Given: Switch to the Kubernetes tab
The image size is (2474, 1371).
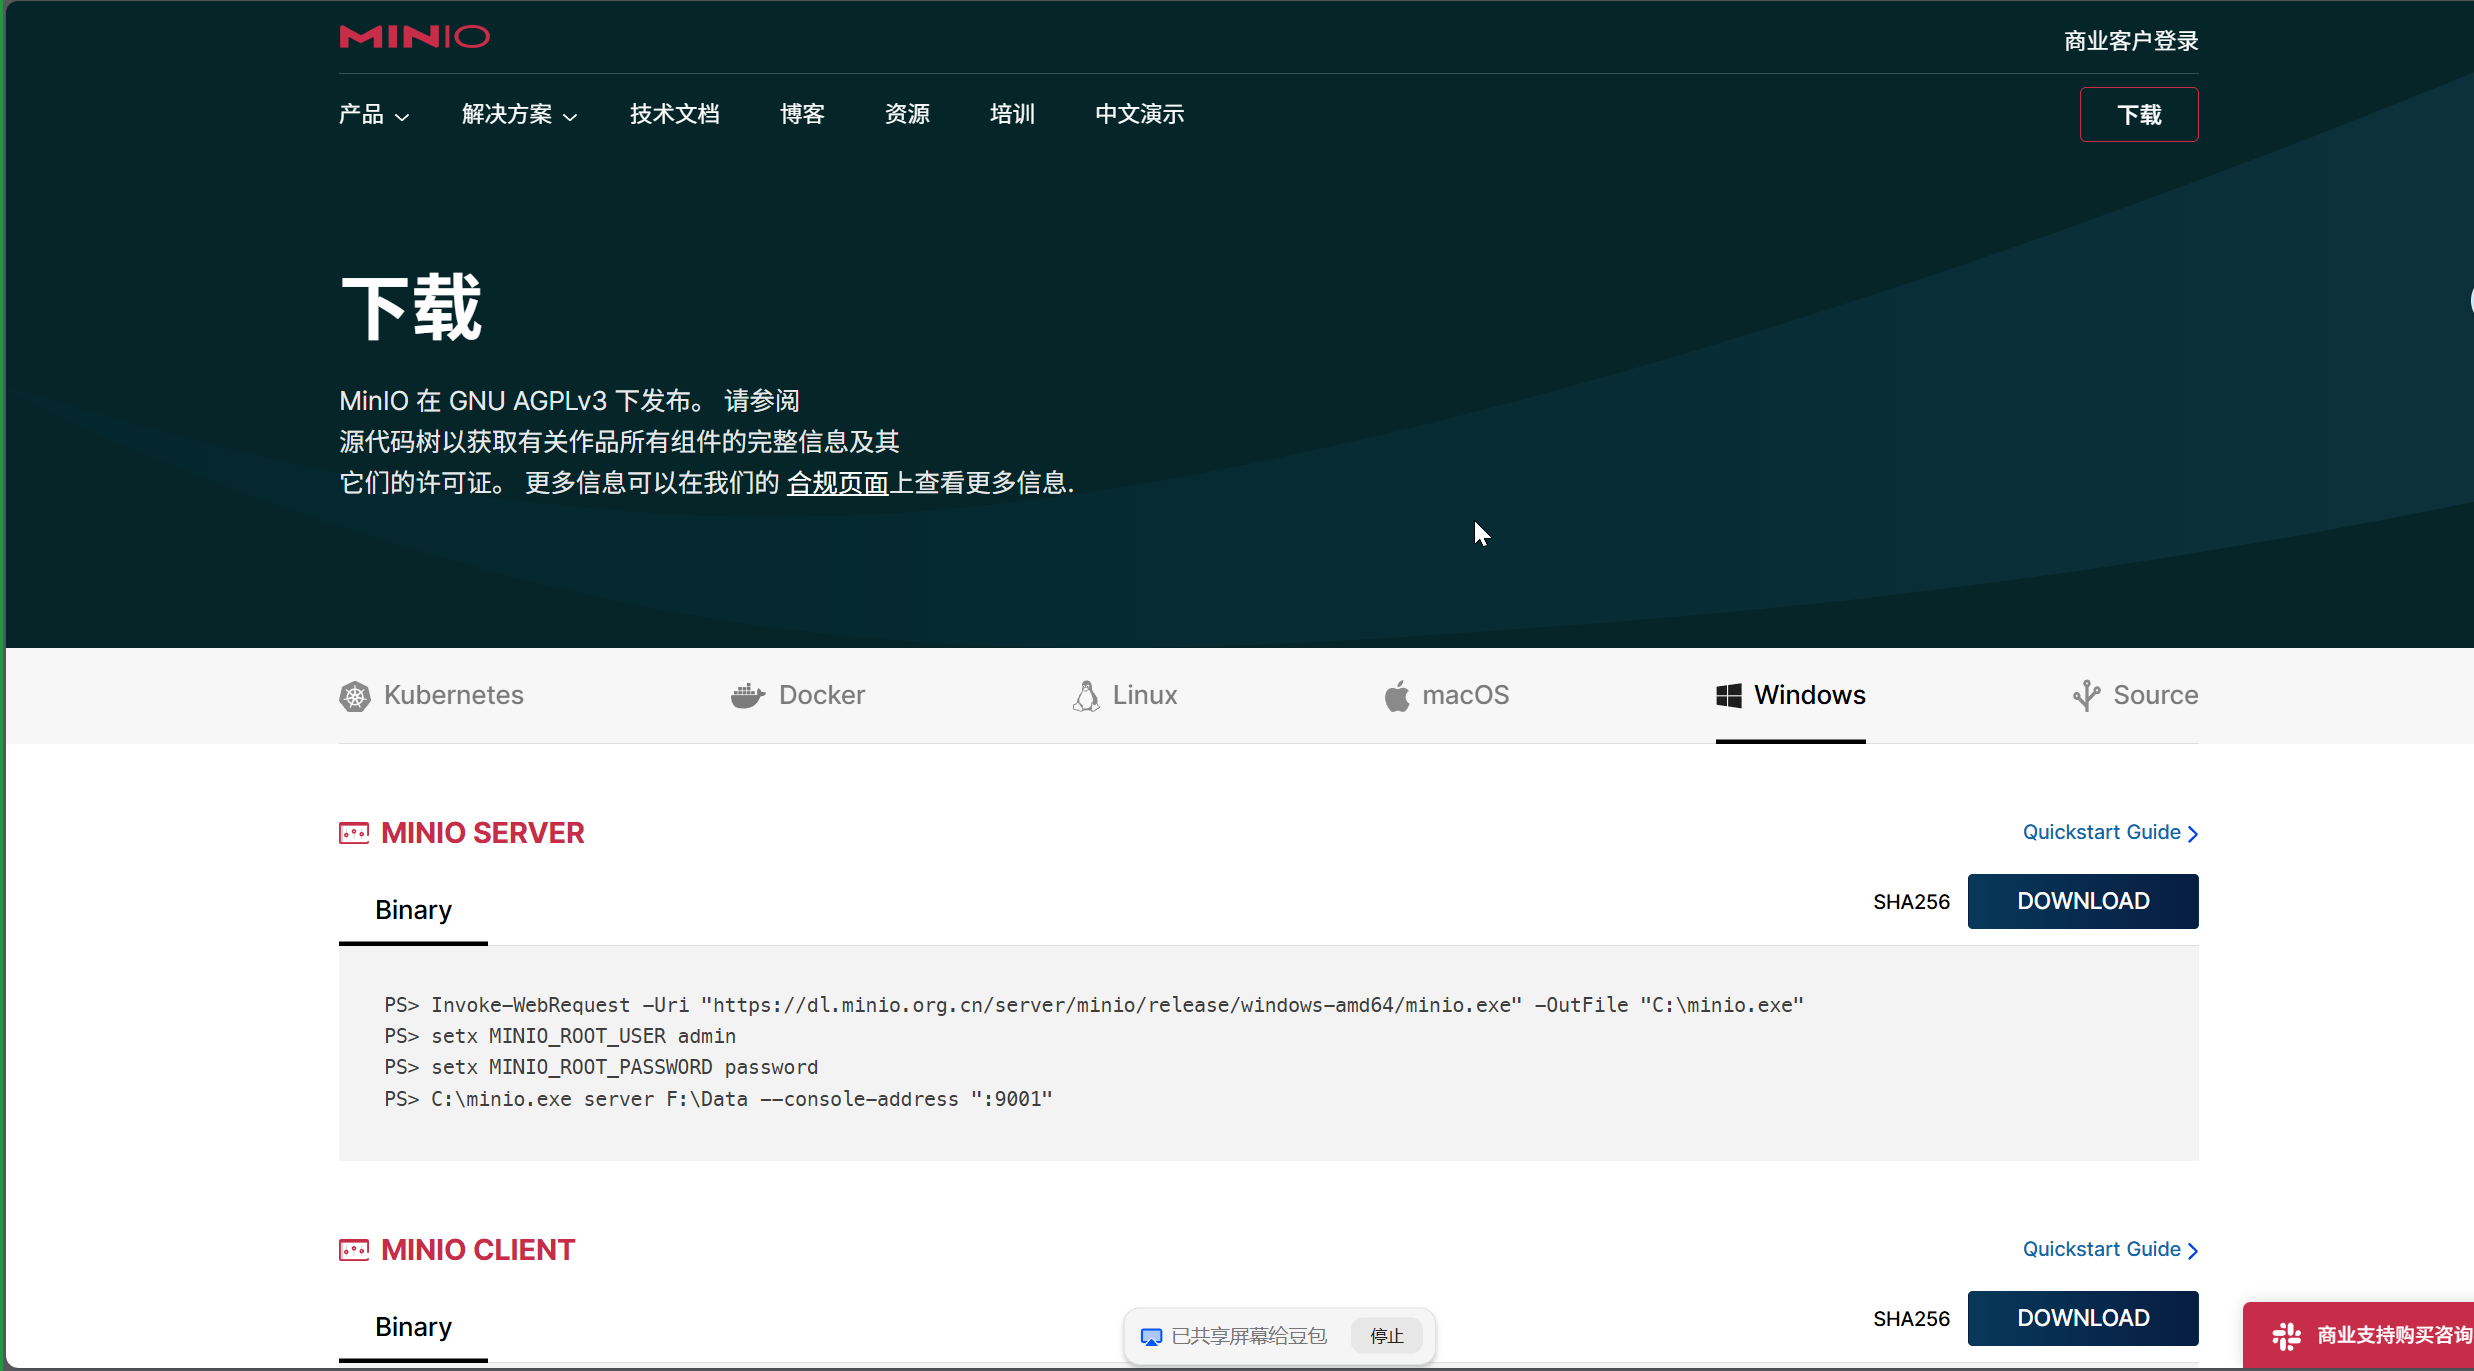Looking at the screenshot, I should (431, 696).
